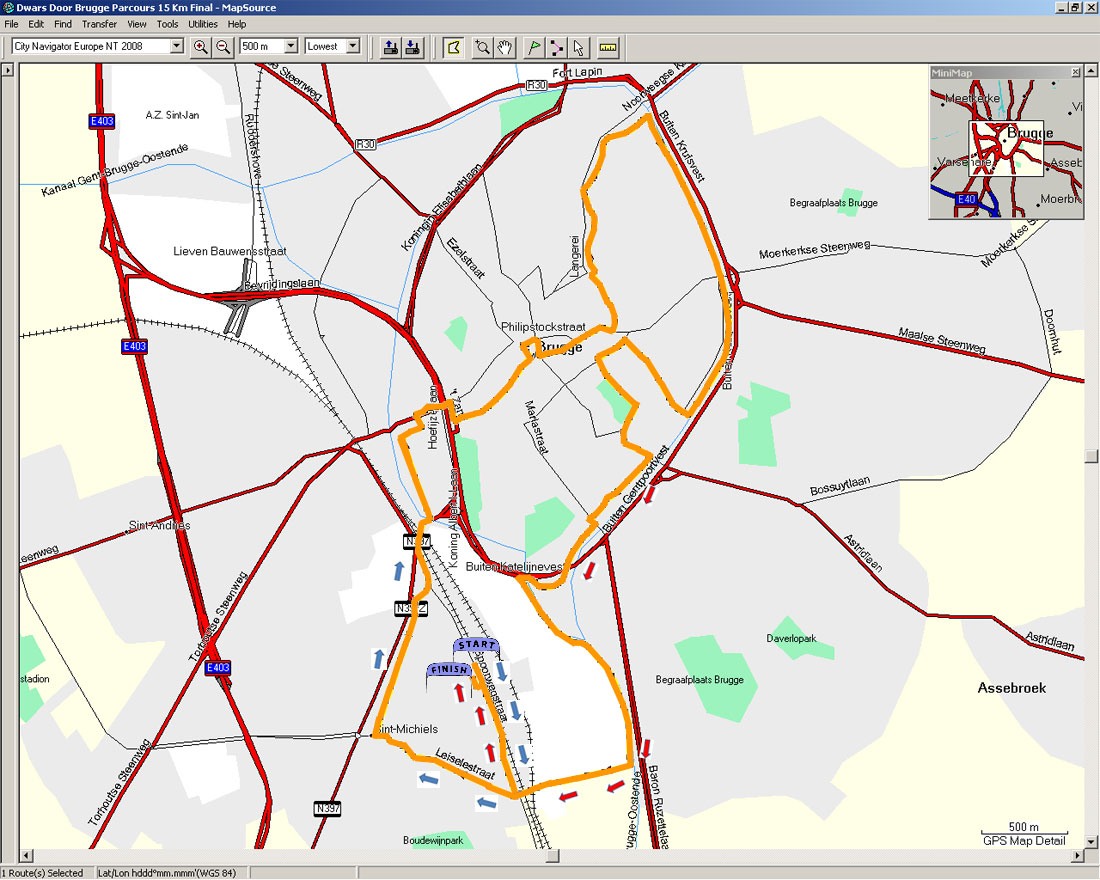The image size is (1100, 880).
Task: Activate the Zoom In magnifier
Action: point(200,46)
